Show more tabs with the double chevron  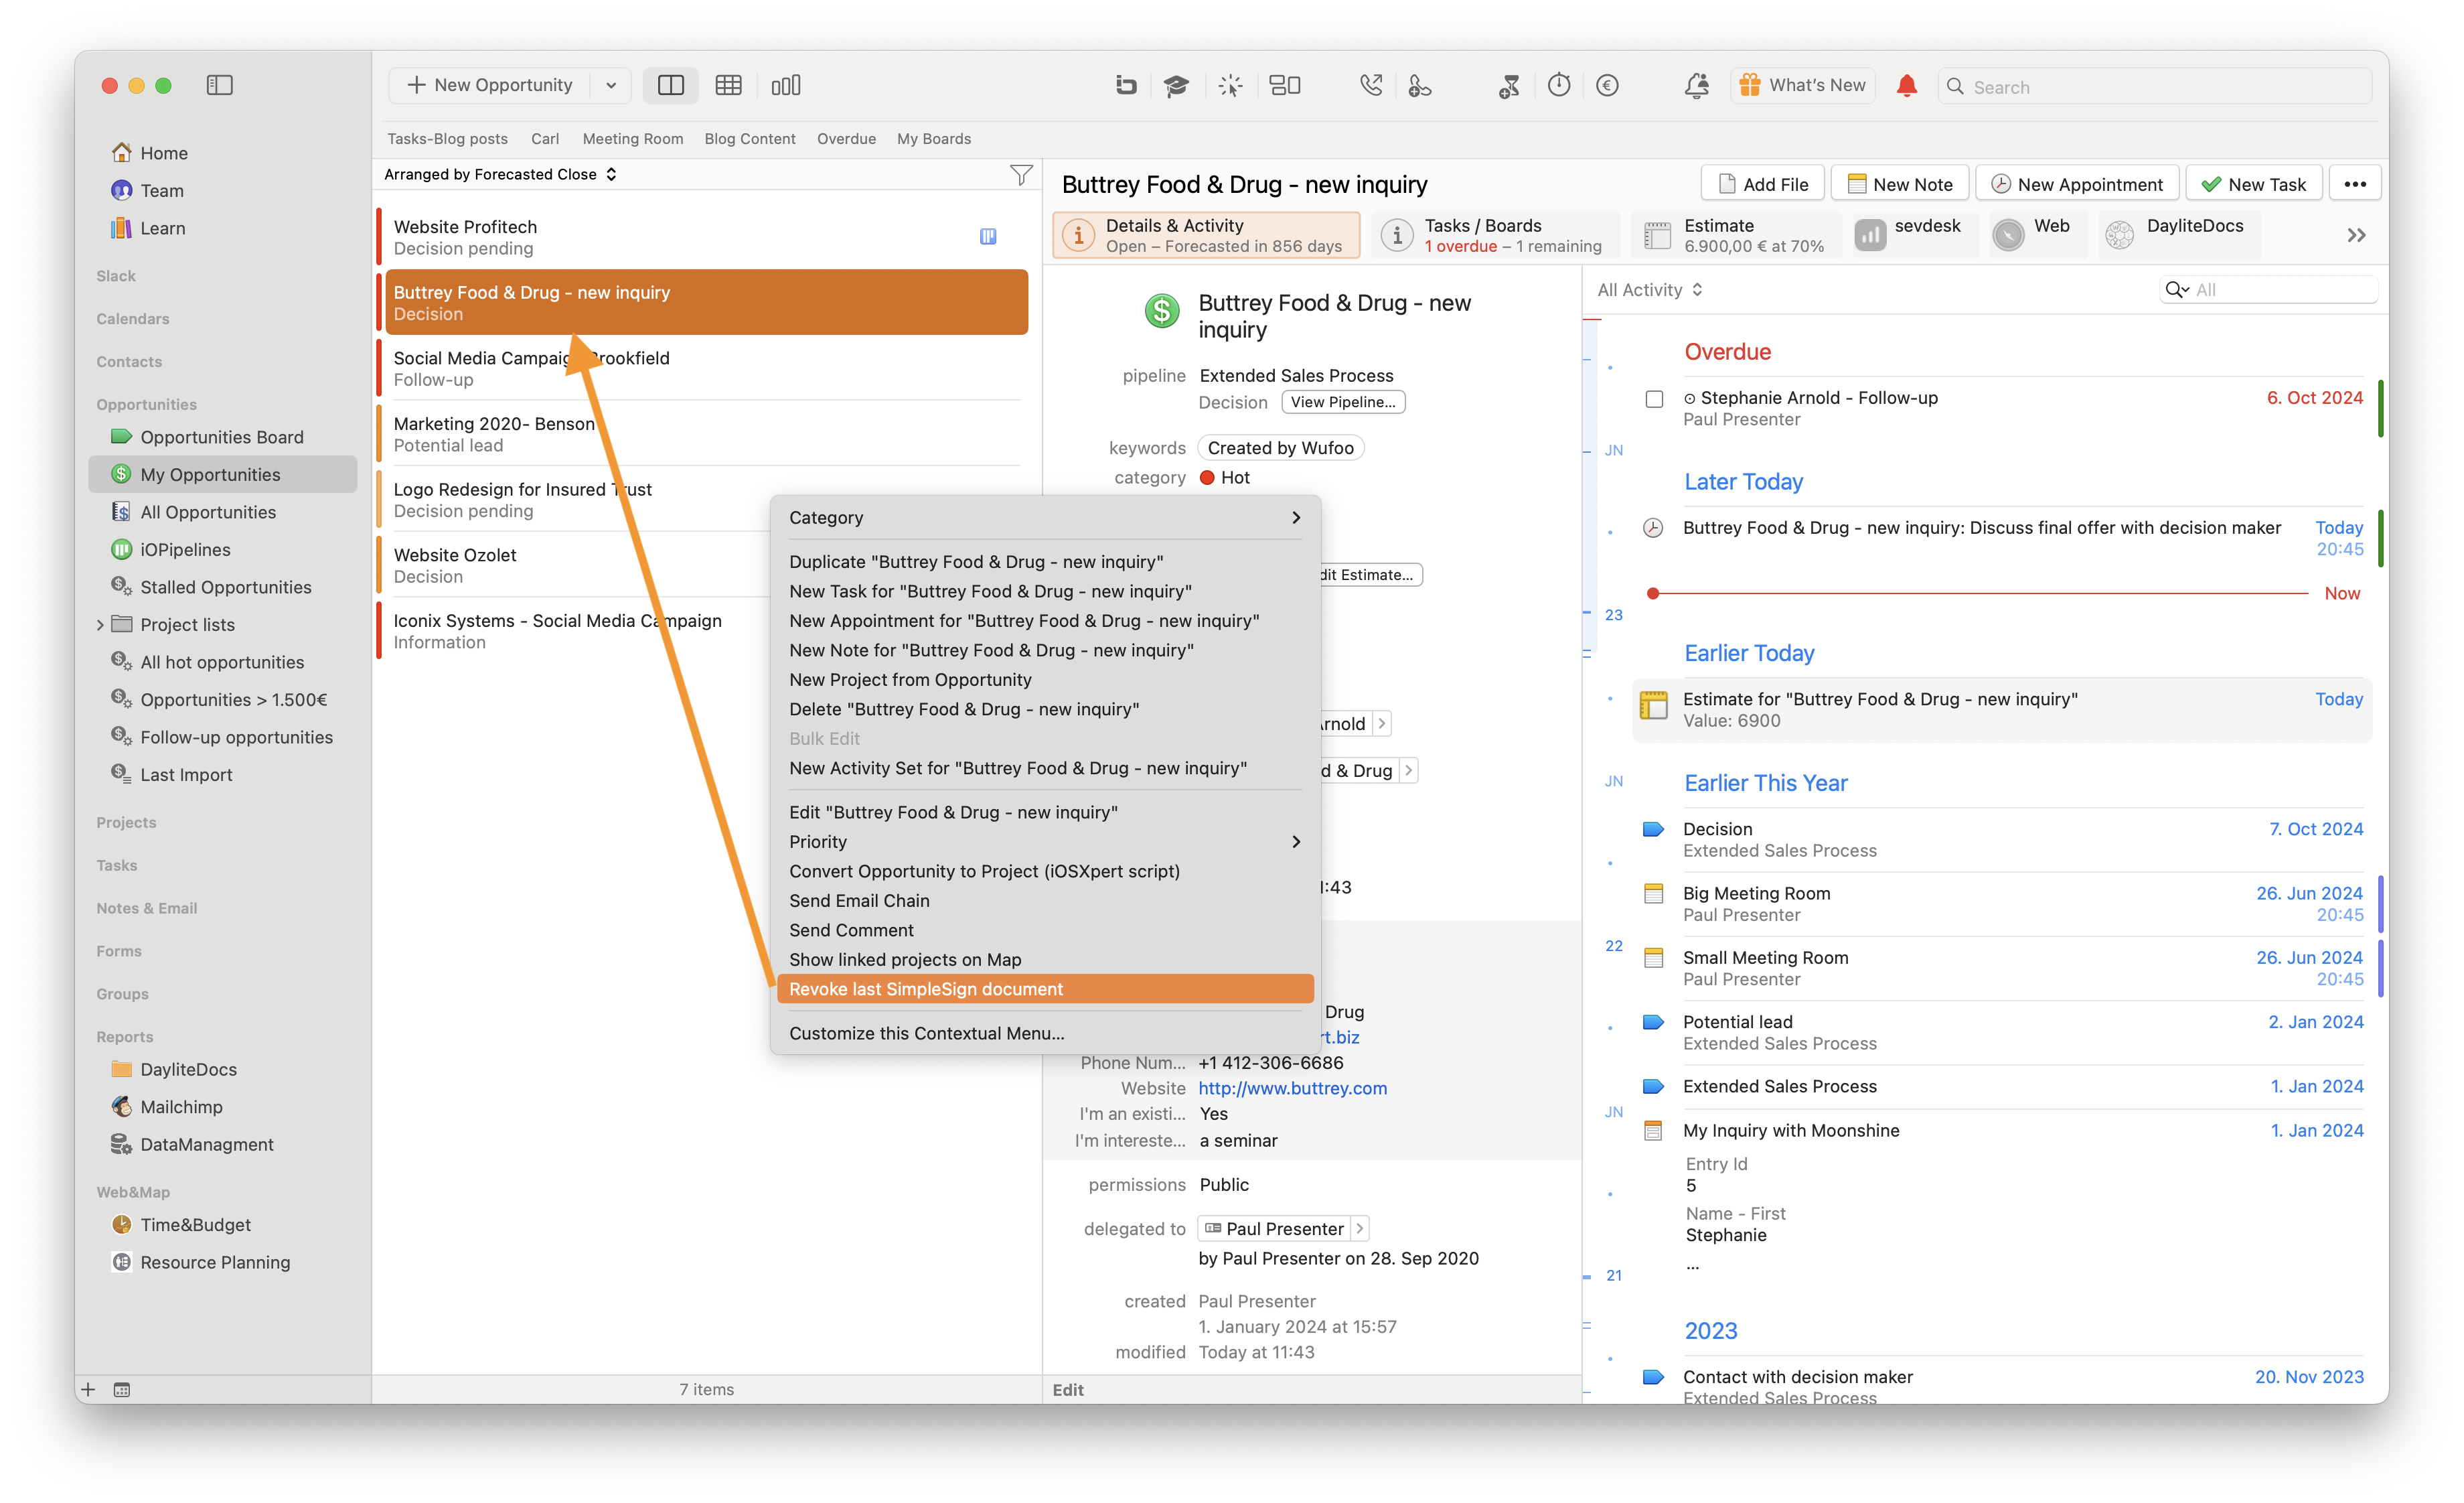pos(2356,236)
